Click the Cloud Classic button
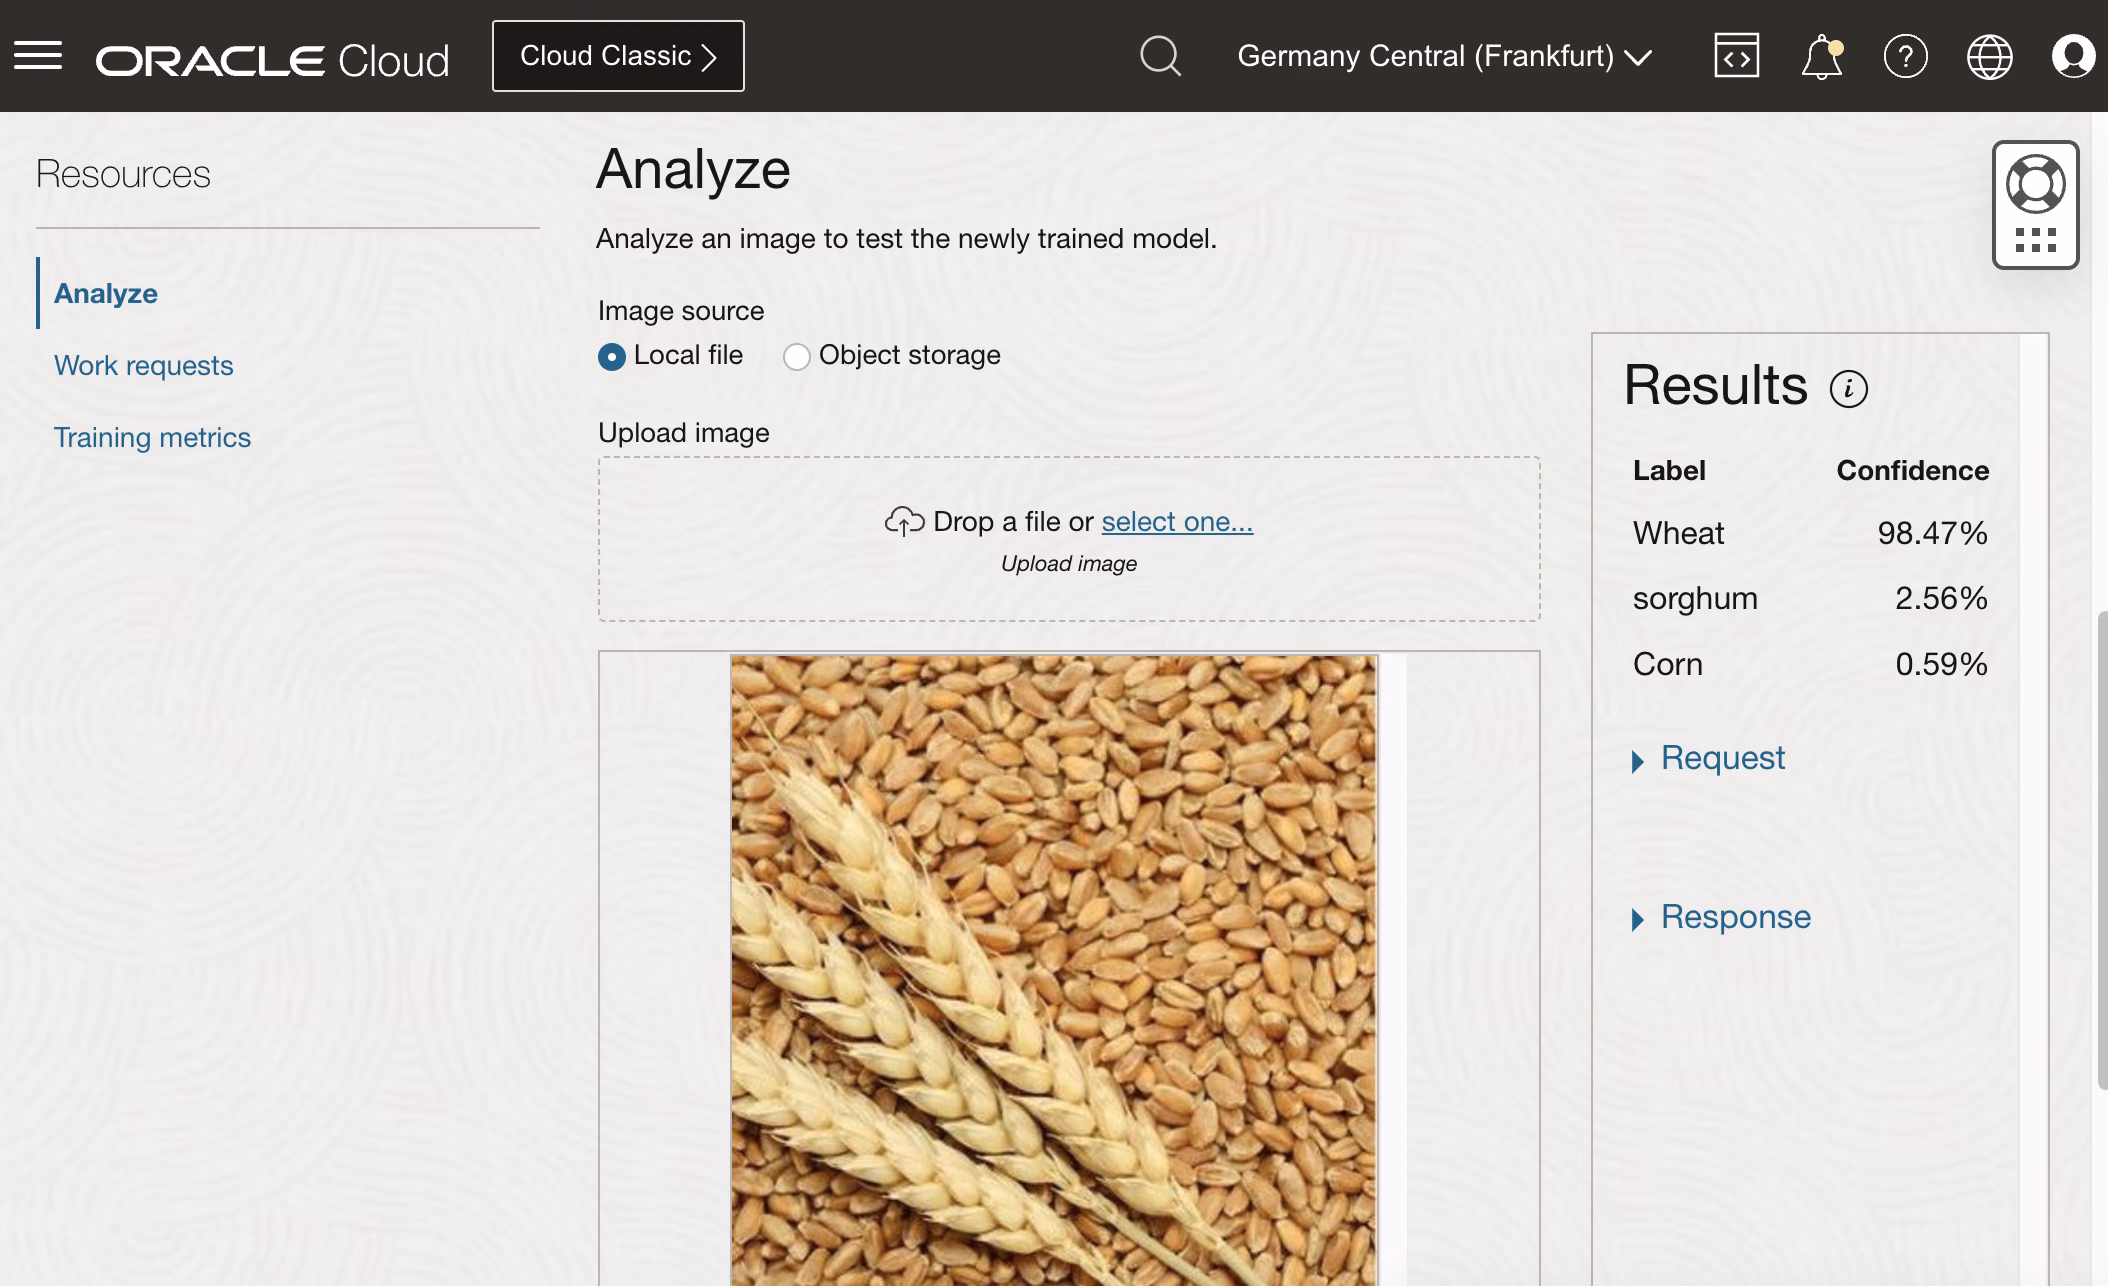The width and height of the screenshot is (2108, 1286). click(618, 56)
